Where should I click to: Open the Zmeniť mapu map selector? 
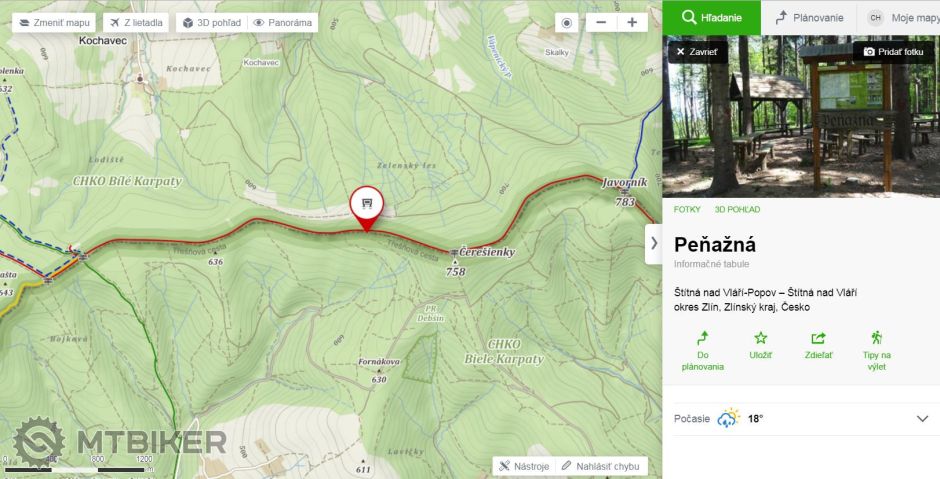(x=53, y=22)
